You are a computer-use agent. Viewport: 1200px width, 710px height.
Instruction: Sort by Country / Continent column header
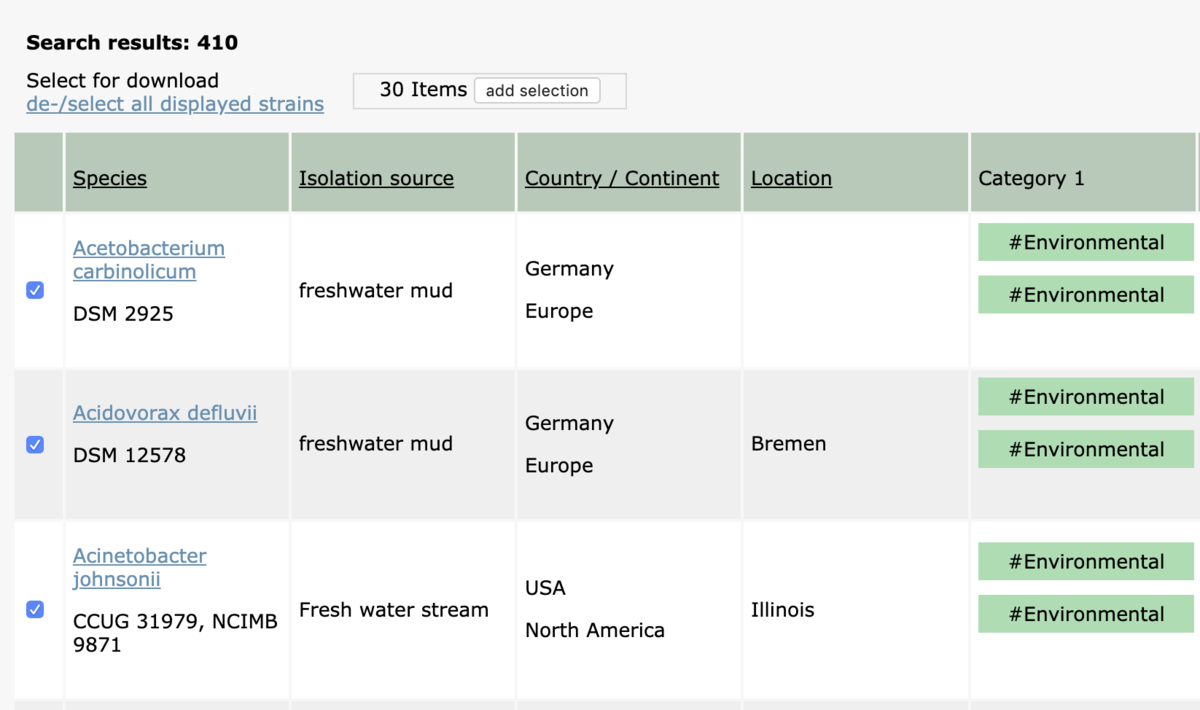point(622,178)
